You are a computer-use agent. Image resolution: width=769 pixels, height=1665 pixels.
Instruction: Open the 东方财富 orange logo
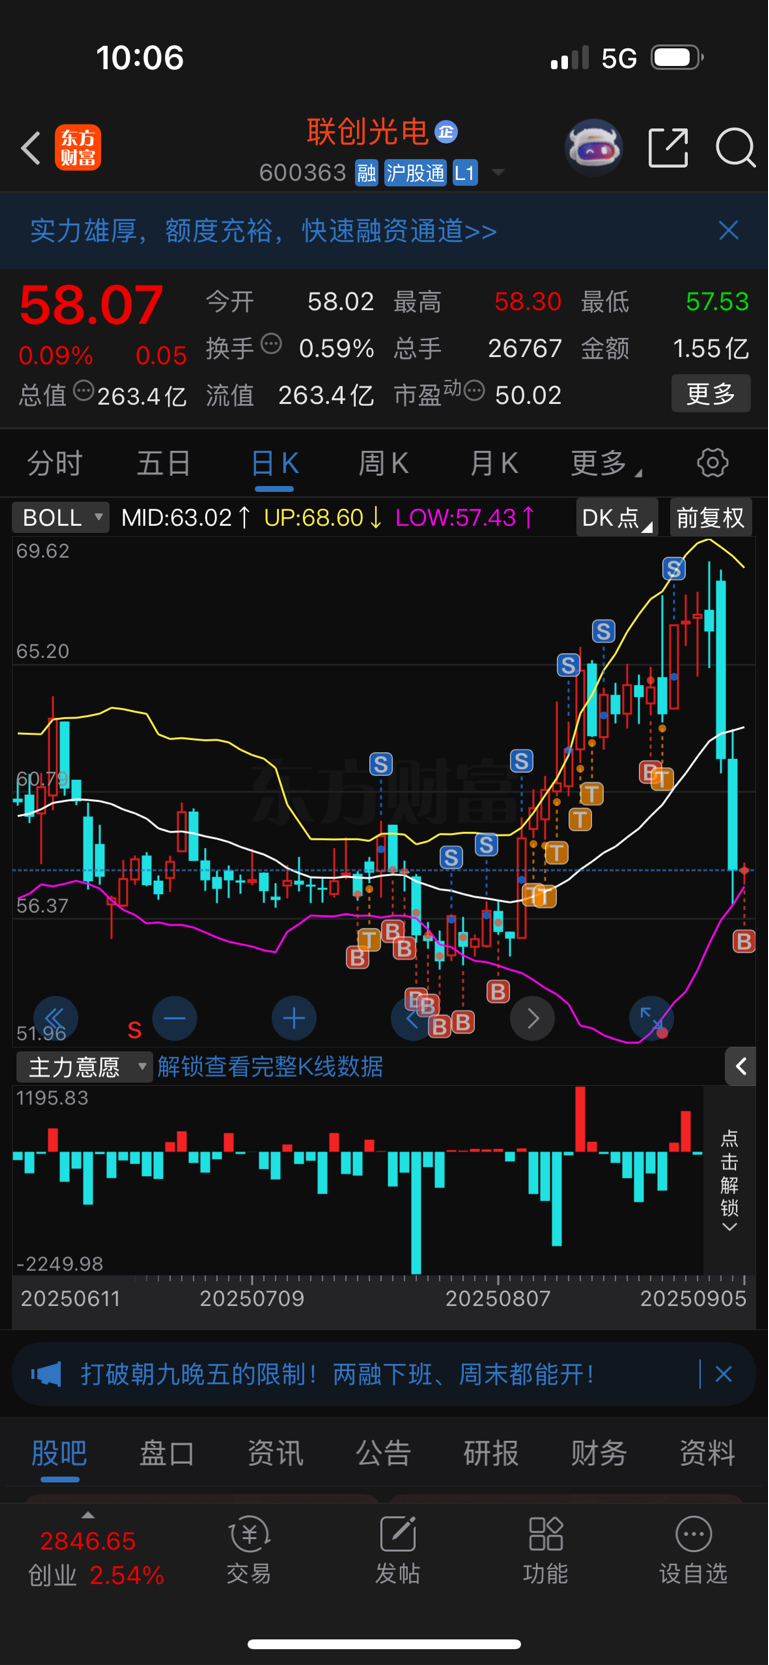click(78, 148)
